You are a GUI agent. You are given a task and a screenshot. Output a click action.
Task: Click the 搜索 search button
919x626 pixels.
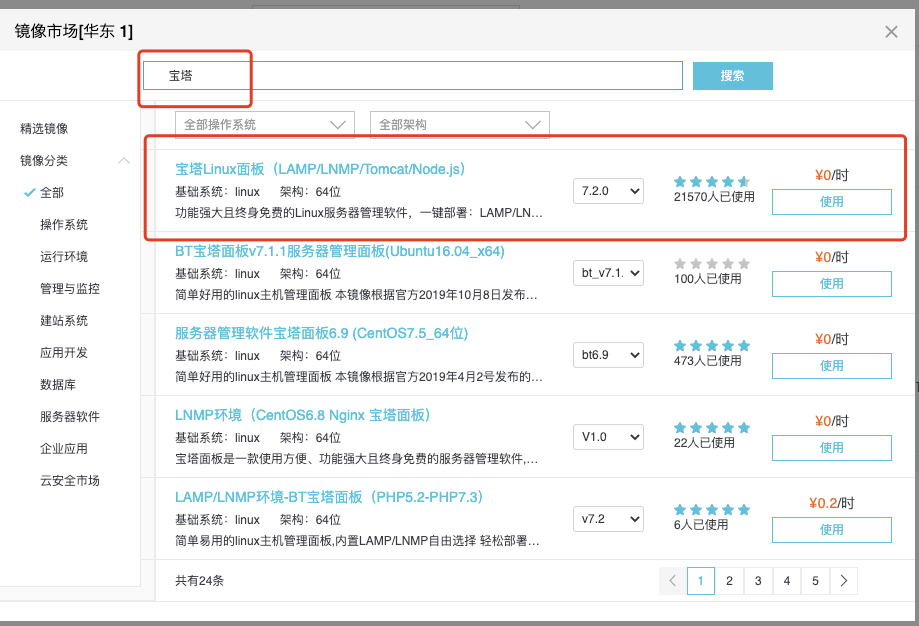pos(733,76)
